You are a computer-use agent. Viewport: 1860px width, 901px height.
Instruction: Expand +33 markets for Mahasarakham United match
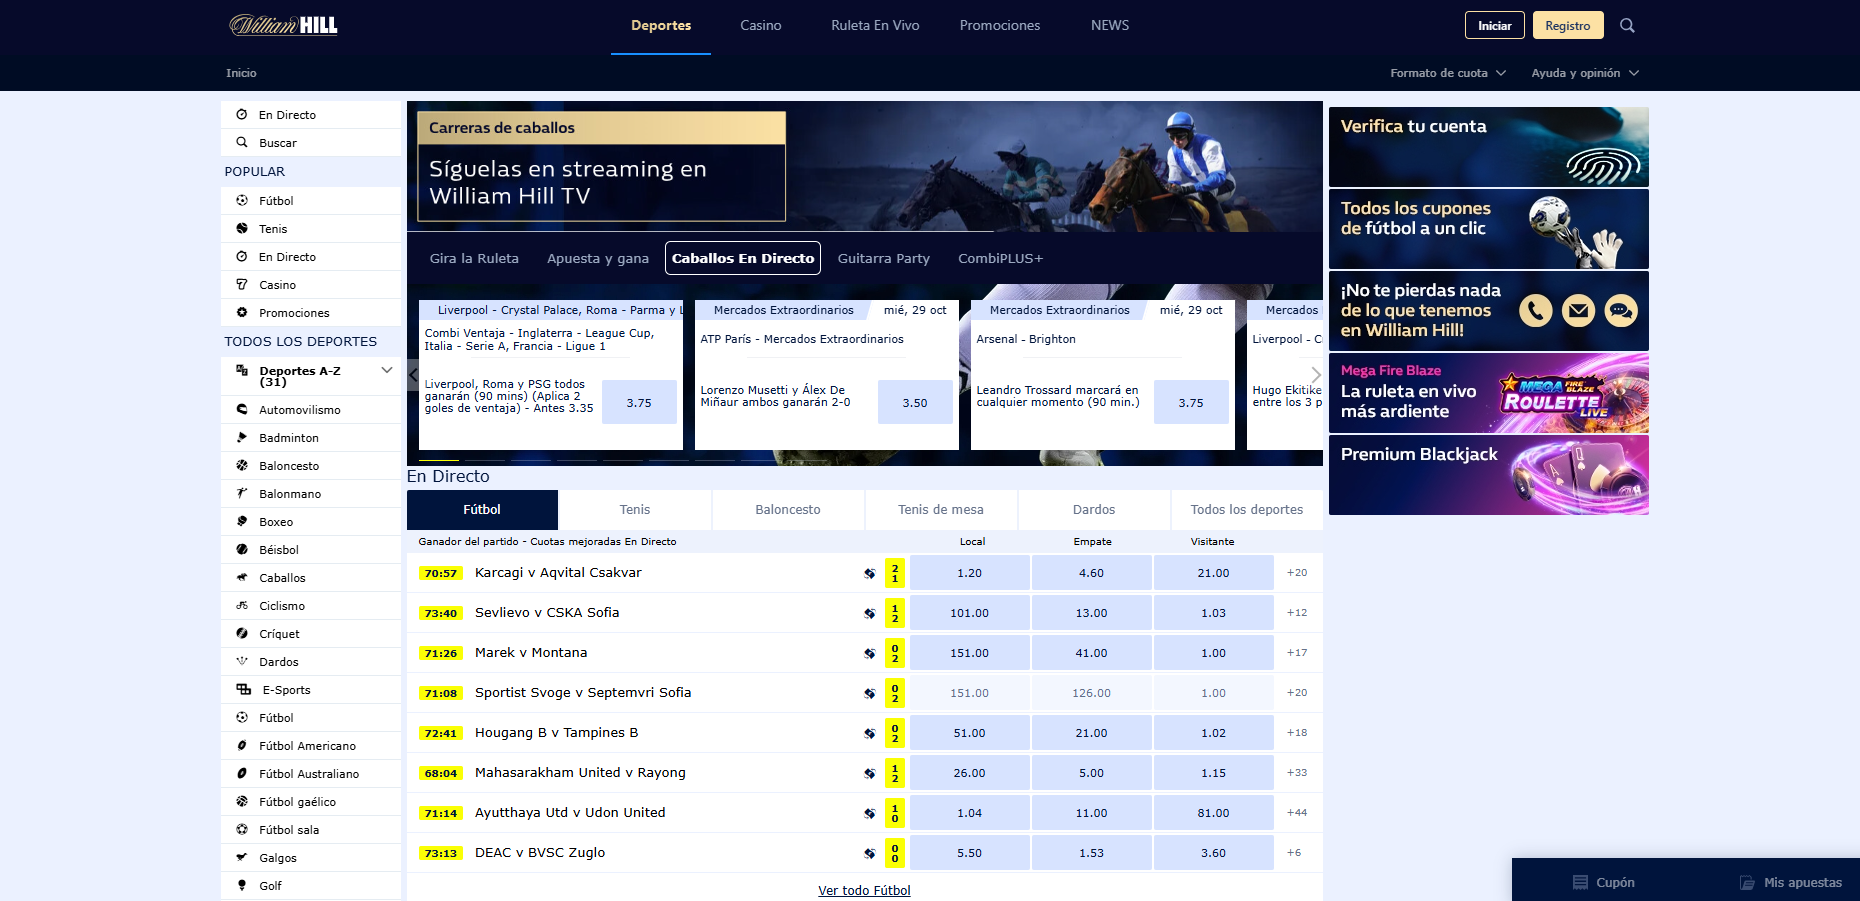(x=1297, y=773)
